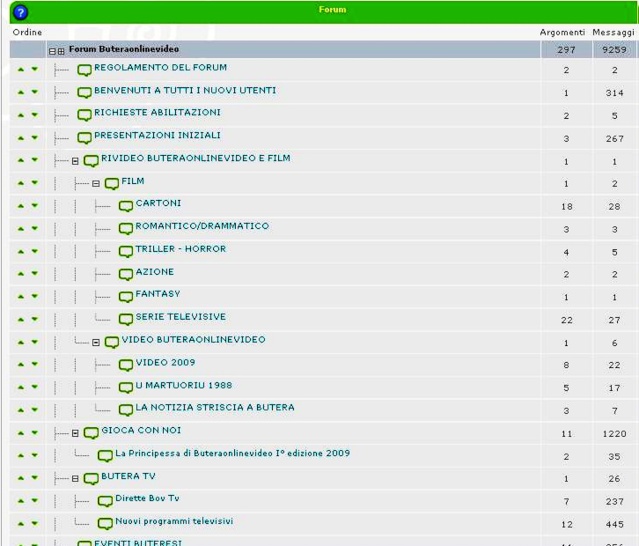Click the speech bubble icon beside CARTONI
This screenshot has height=546, width=639.
126,206
